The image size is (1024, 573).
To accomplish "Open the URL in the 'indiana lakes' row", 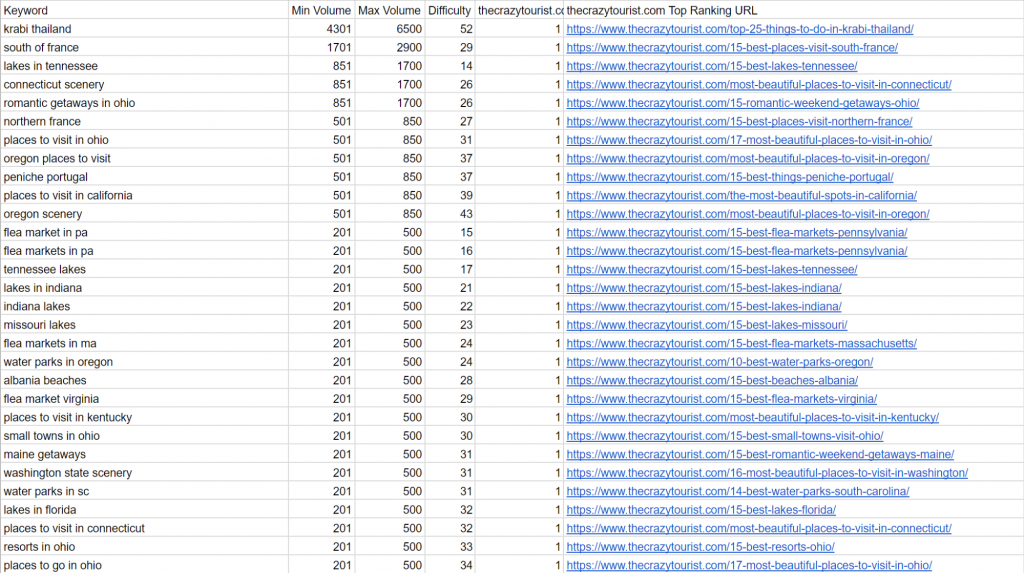I will [x=704, y=306].
